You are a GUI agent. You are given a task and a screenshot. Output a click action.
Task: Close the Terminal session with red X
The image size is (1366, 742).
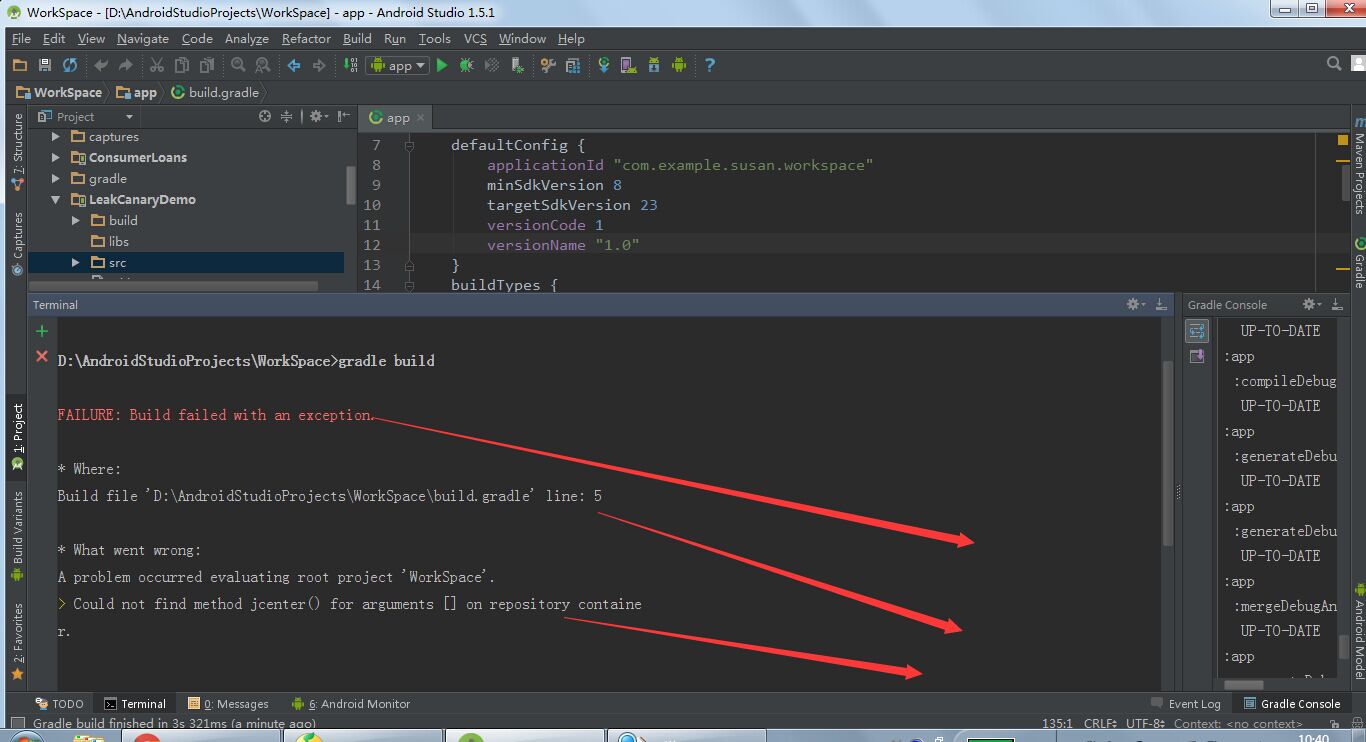[x=42, y=356]
